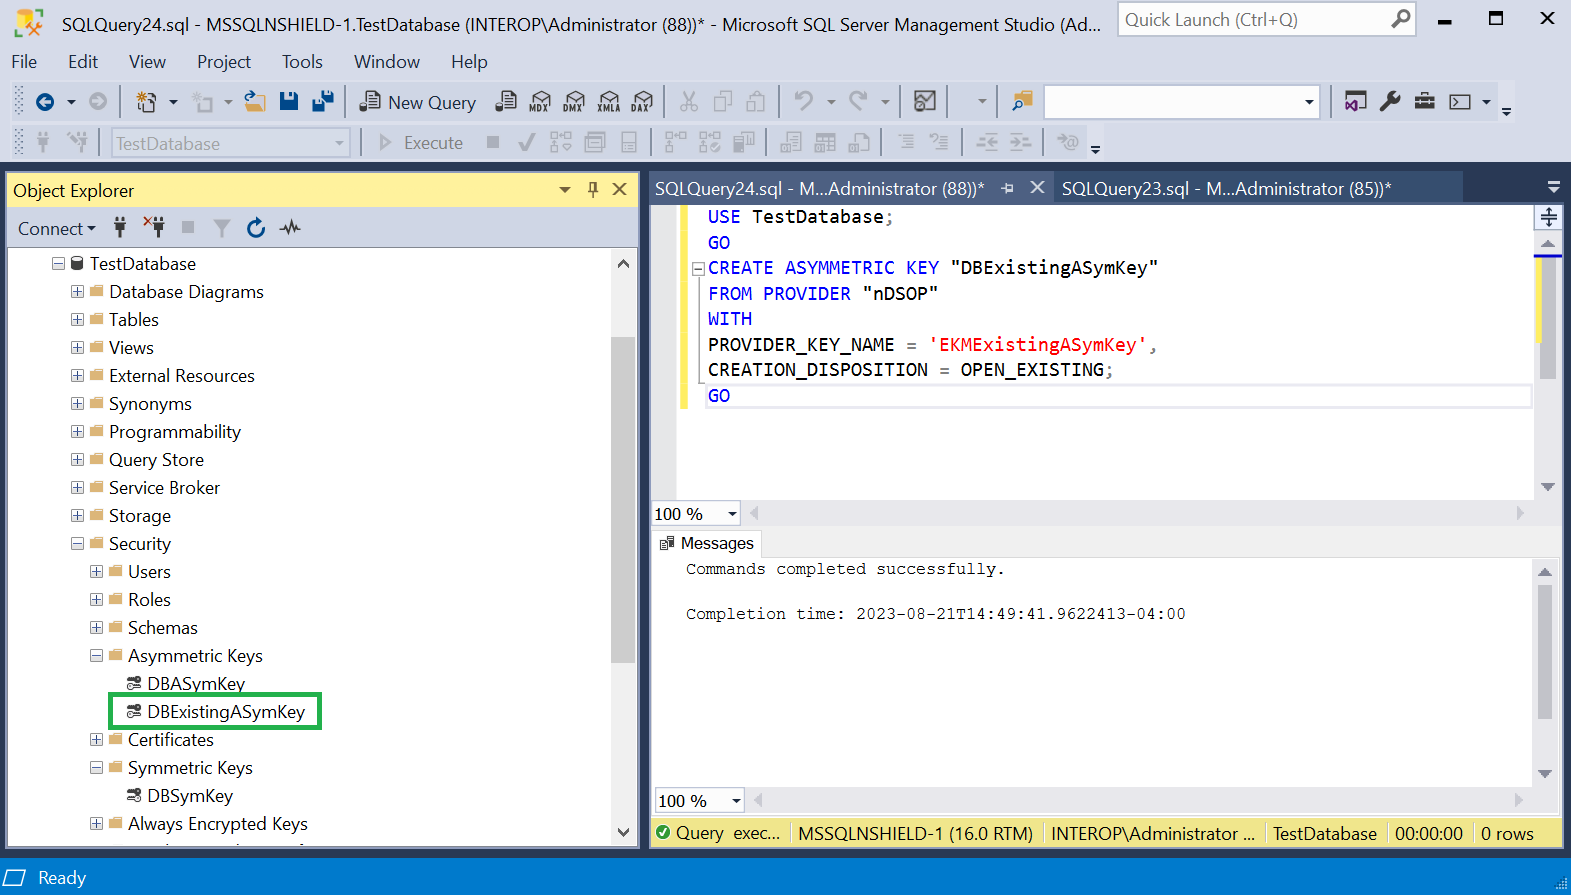Click the Open File folder icon
The width and height of the screenshot is (1571, 895).
pyautogui.click(x=255, y=101)
